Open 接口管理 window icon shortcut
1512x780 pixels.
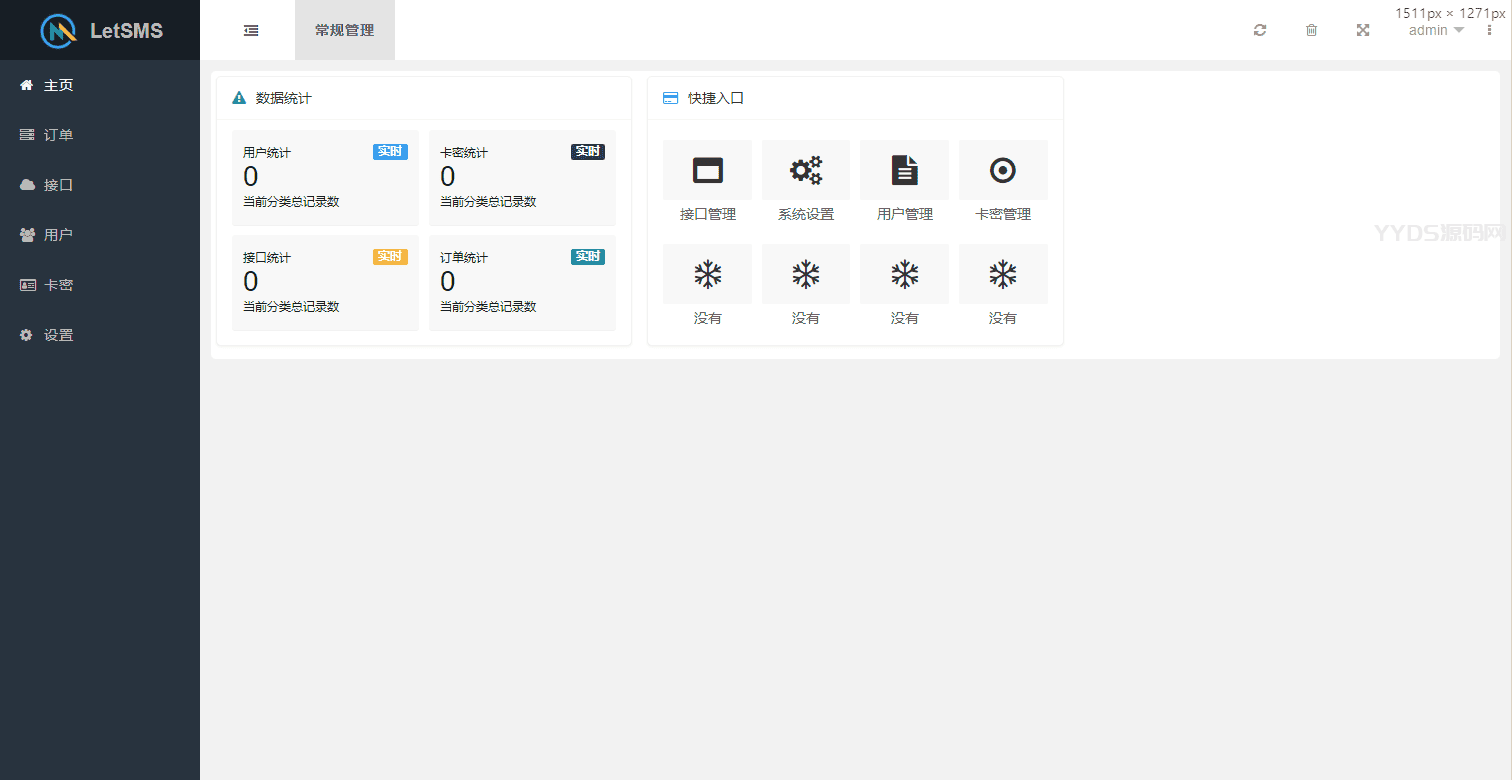point(707,170)
